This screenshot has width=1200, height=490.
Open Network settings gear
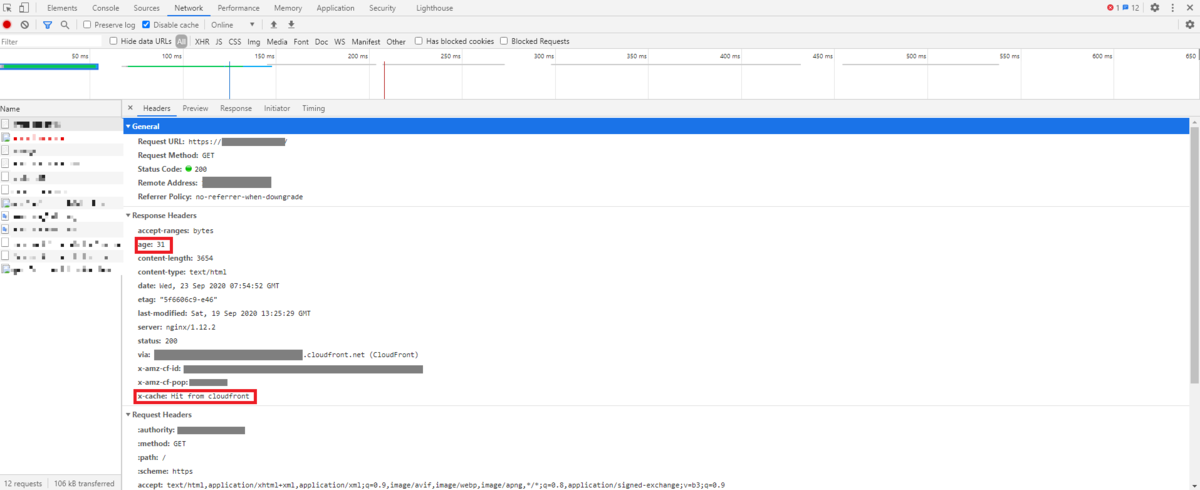click(1190, 24)
